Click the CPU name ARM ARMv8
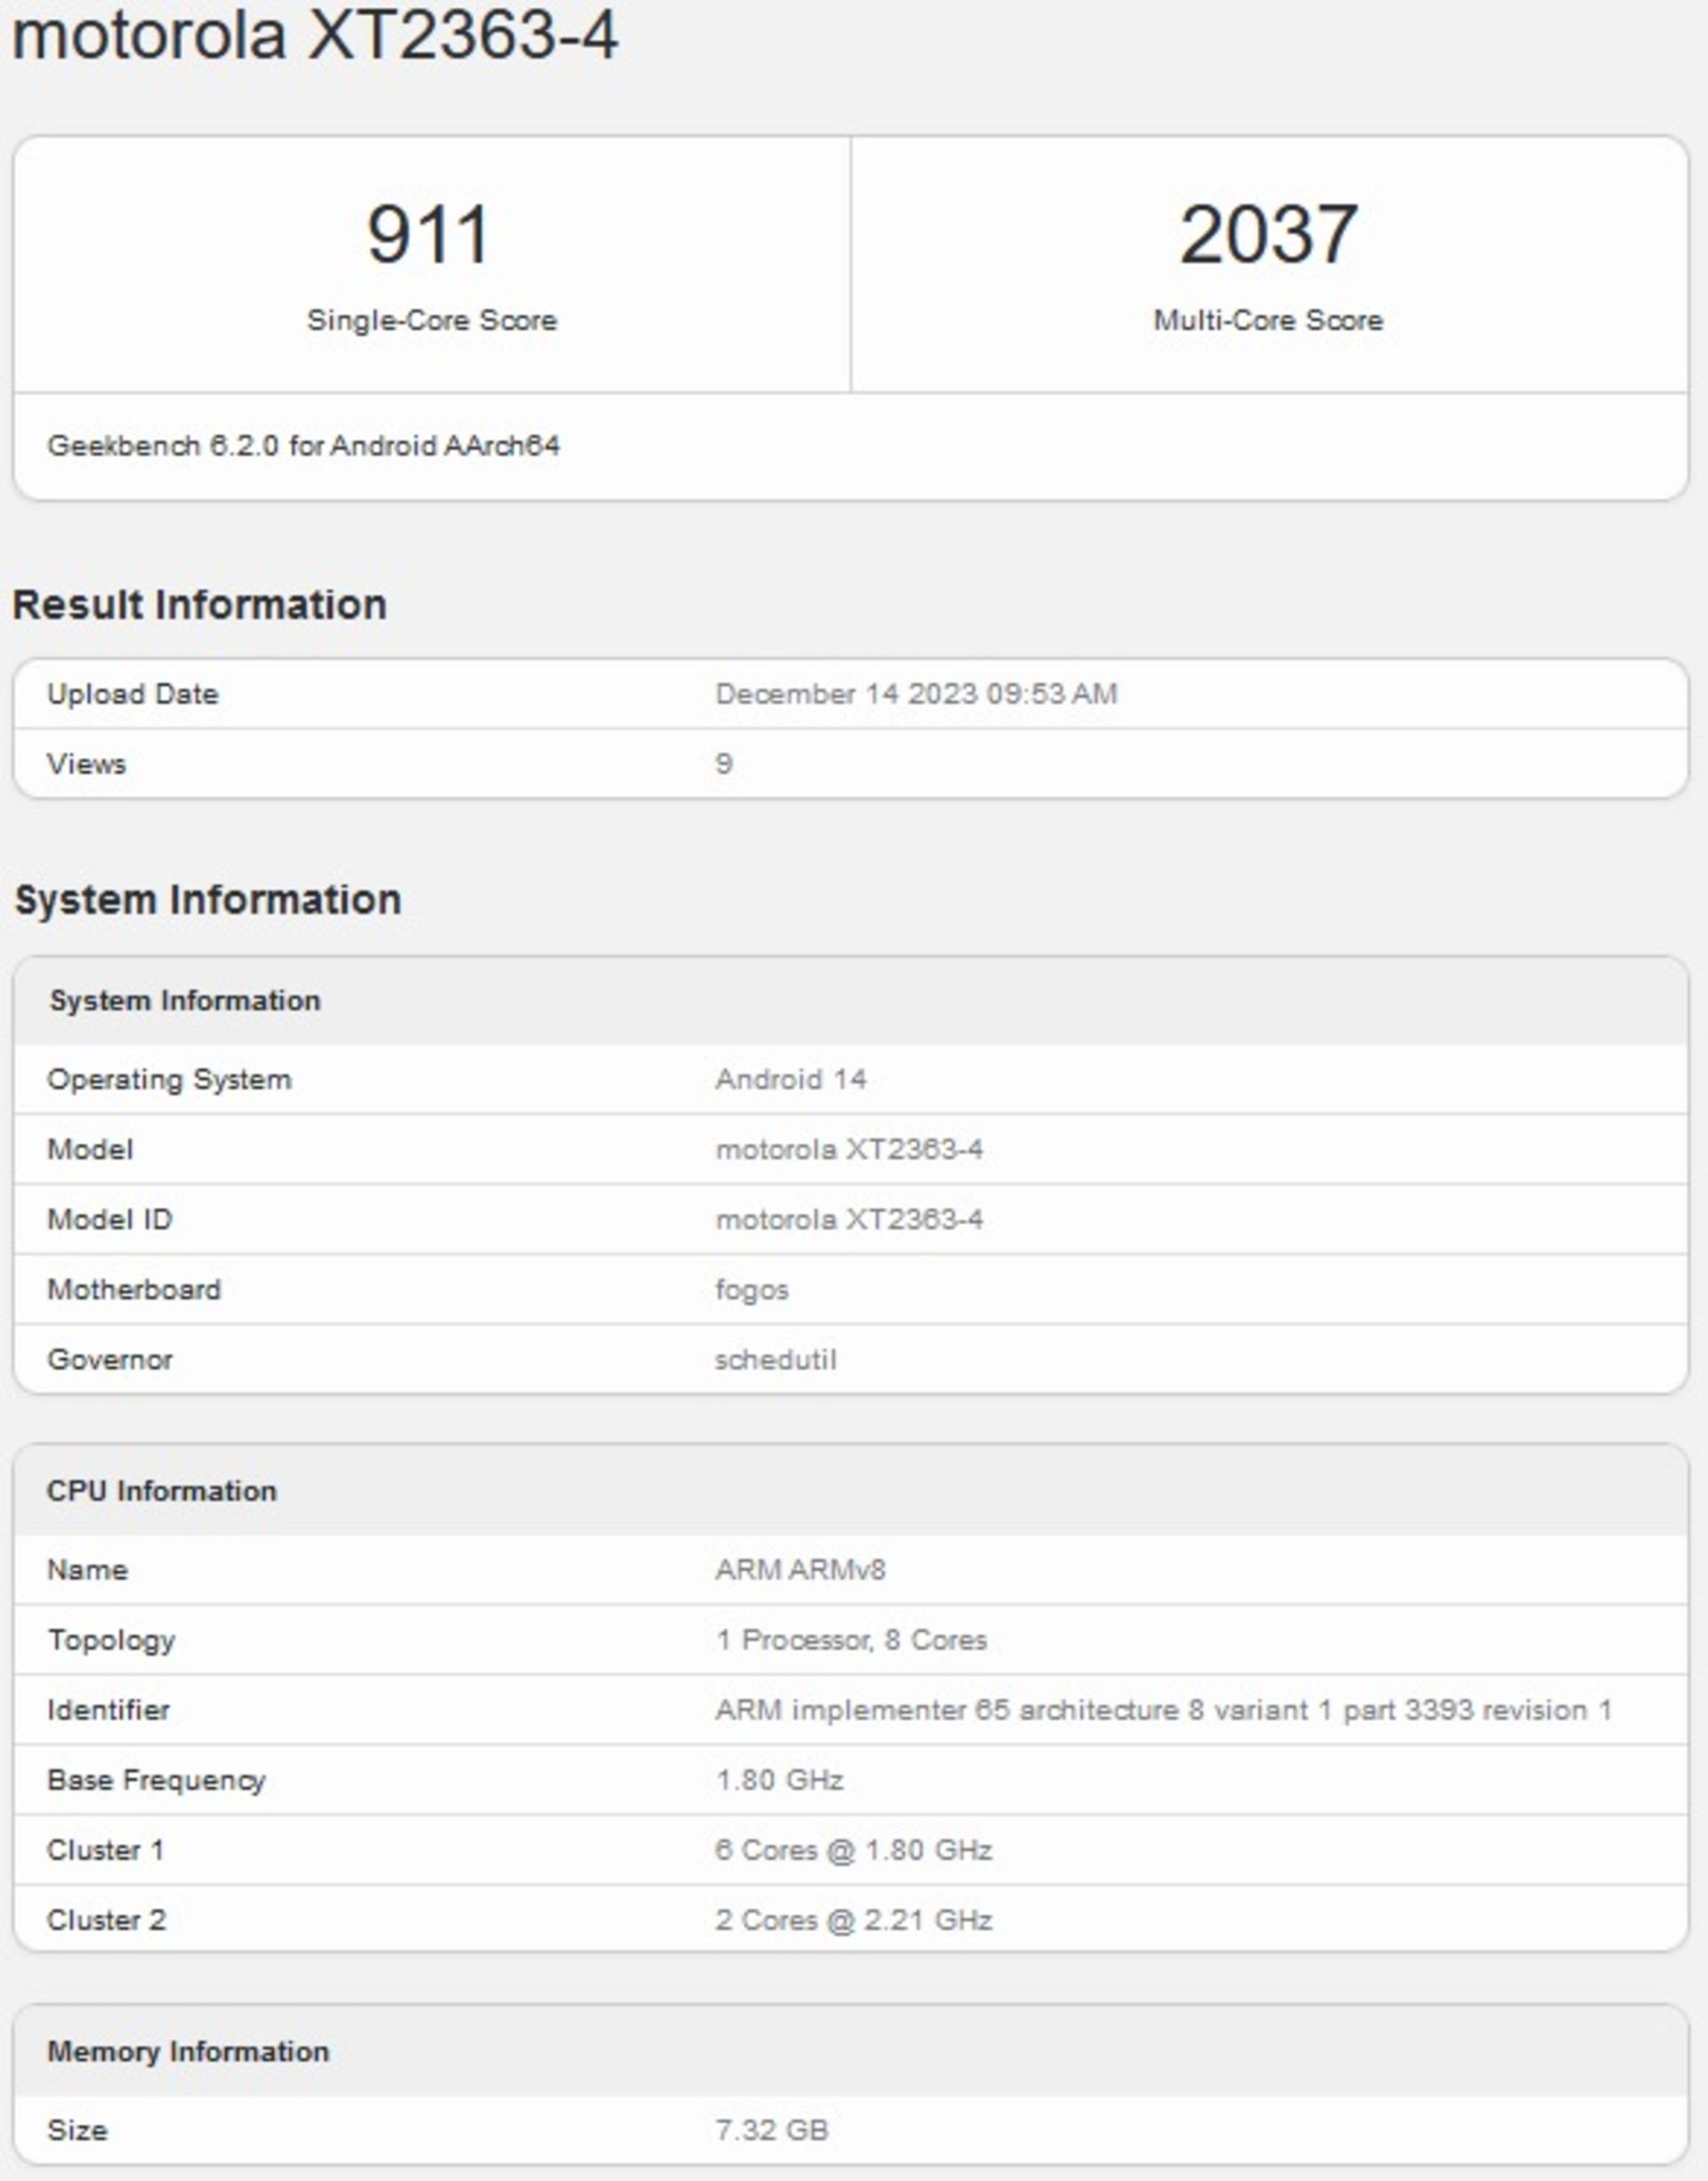This screenshot has width=1708, height=2181. click(x=800, y=1570)
